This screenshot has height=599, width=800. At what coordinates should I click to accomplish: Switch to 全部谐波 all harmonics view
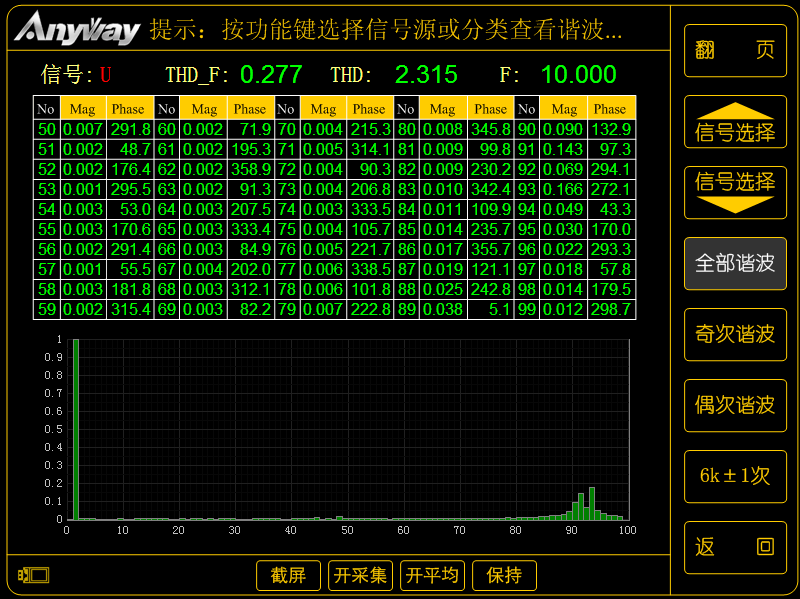(734, 264)
